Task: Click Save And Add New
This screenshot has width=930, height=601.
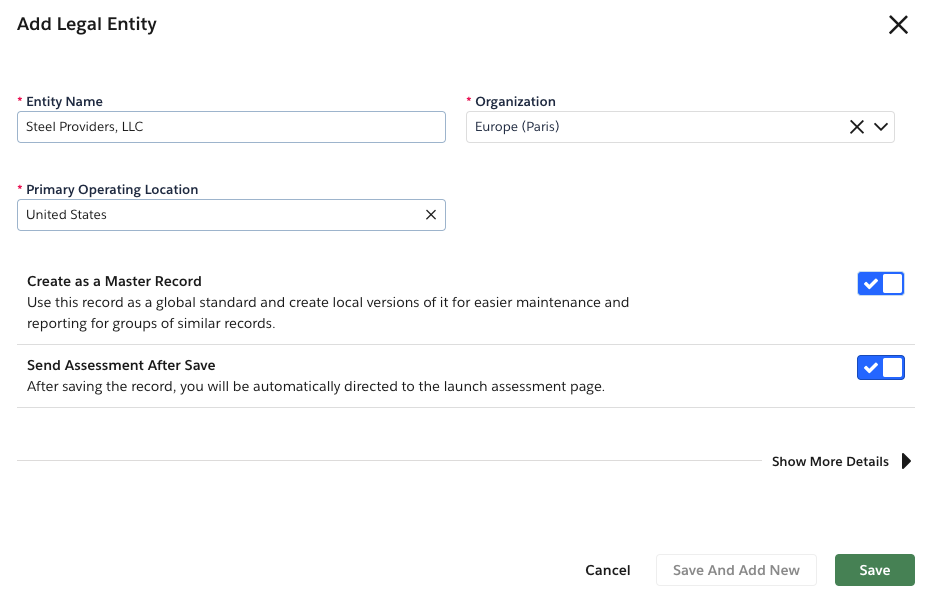Action: click(736, 570)
